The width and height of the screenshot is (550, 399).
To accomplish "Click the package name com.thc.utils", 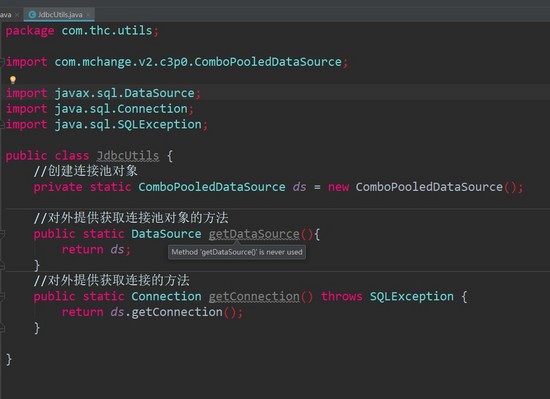I will pos(107,31).
